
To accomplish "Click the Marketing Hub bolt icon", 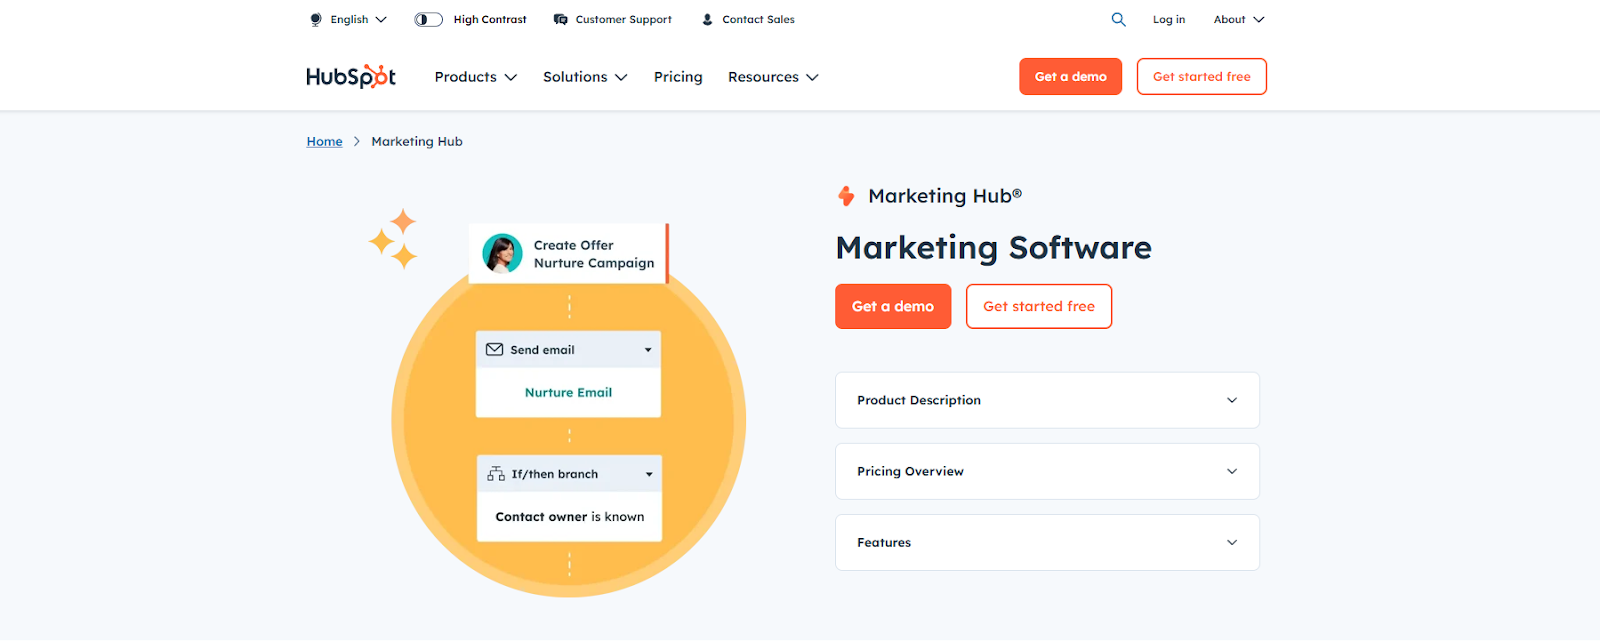I will [x=847, y=196].
